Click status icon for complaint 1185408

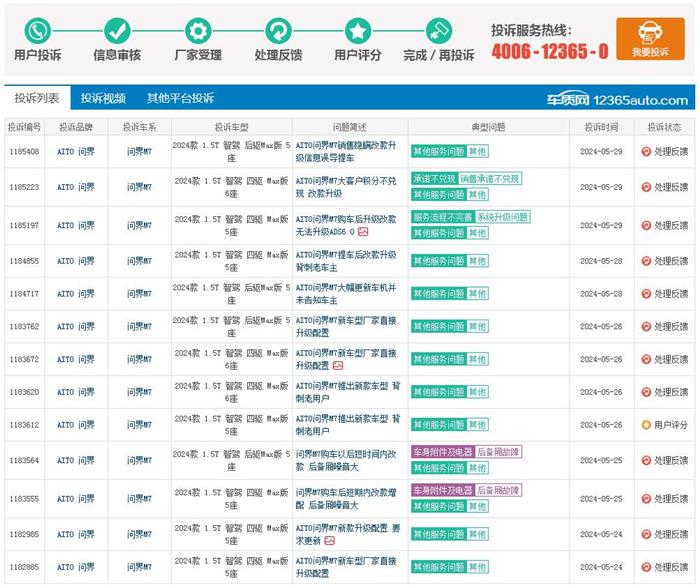646,151
